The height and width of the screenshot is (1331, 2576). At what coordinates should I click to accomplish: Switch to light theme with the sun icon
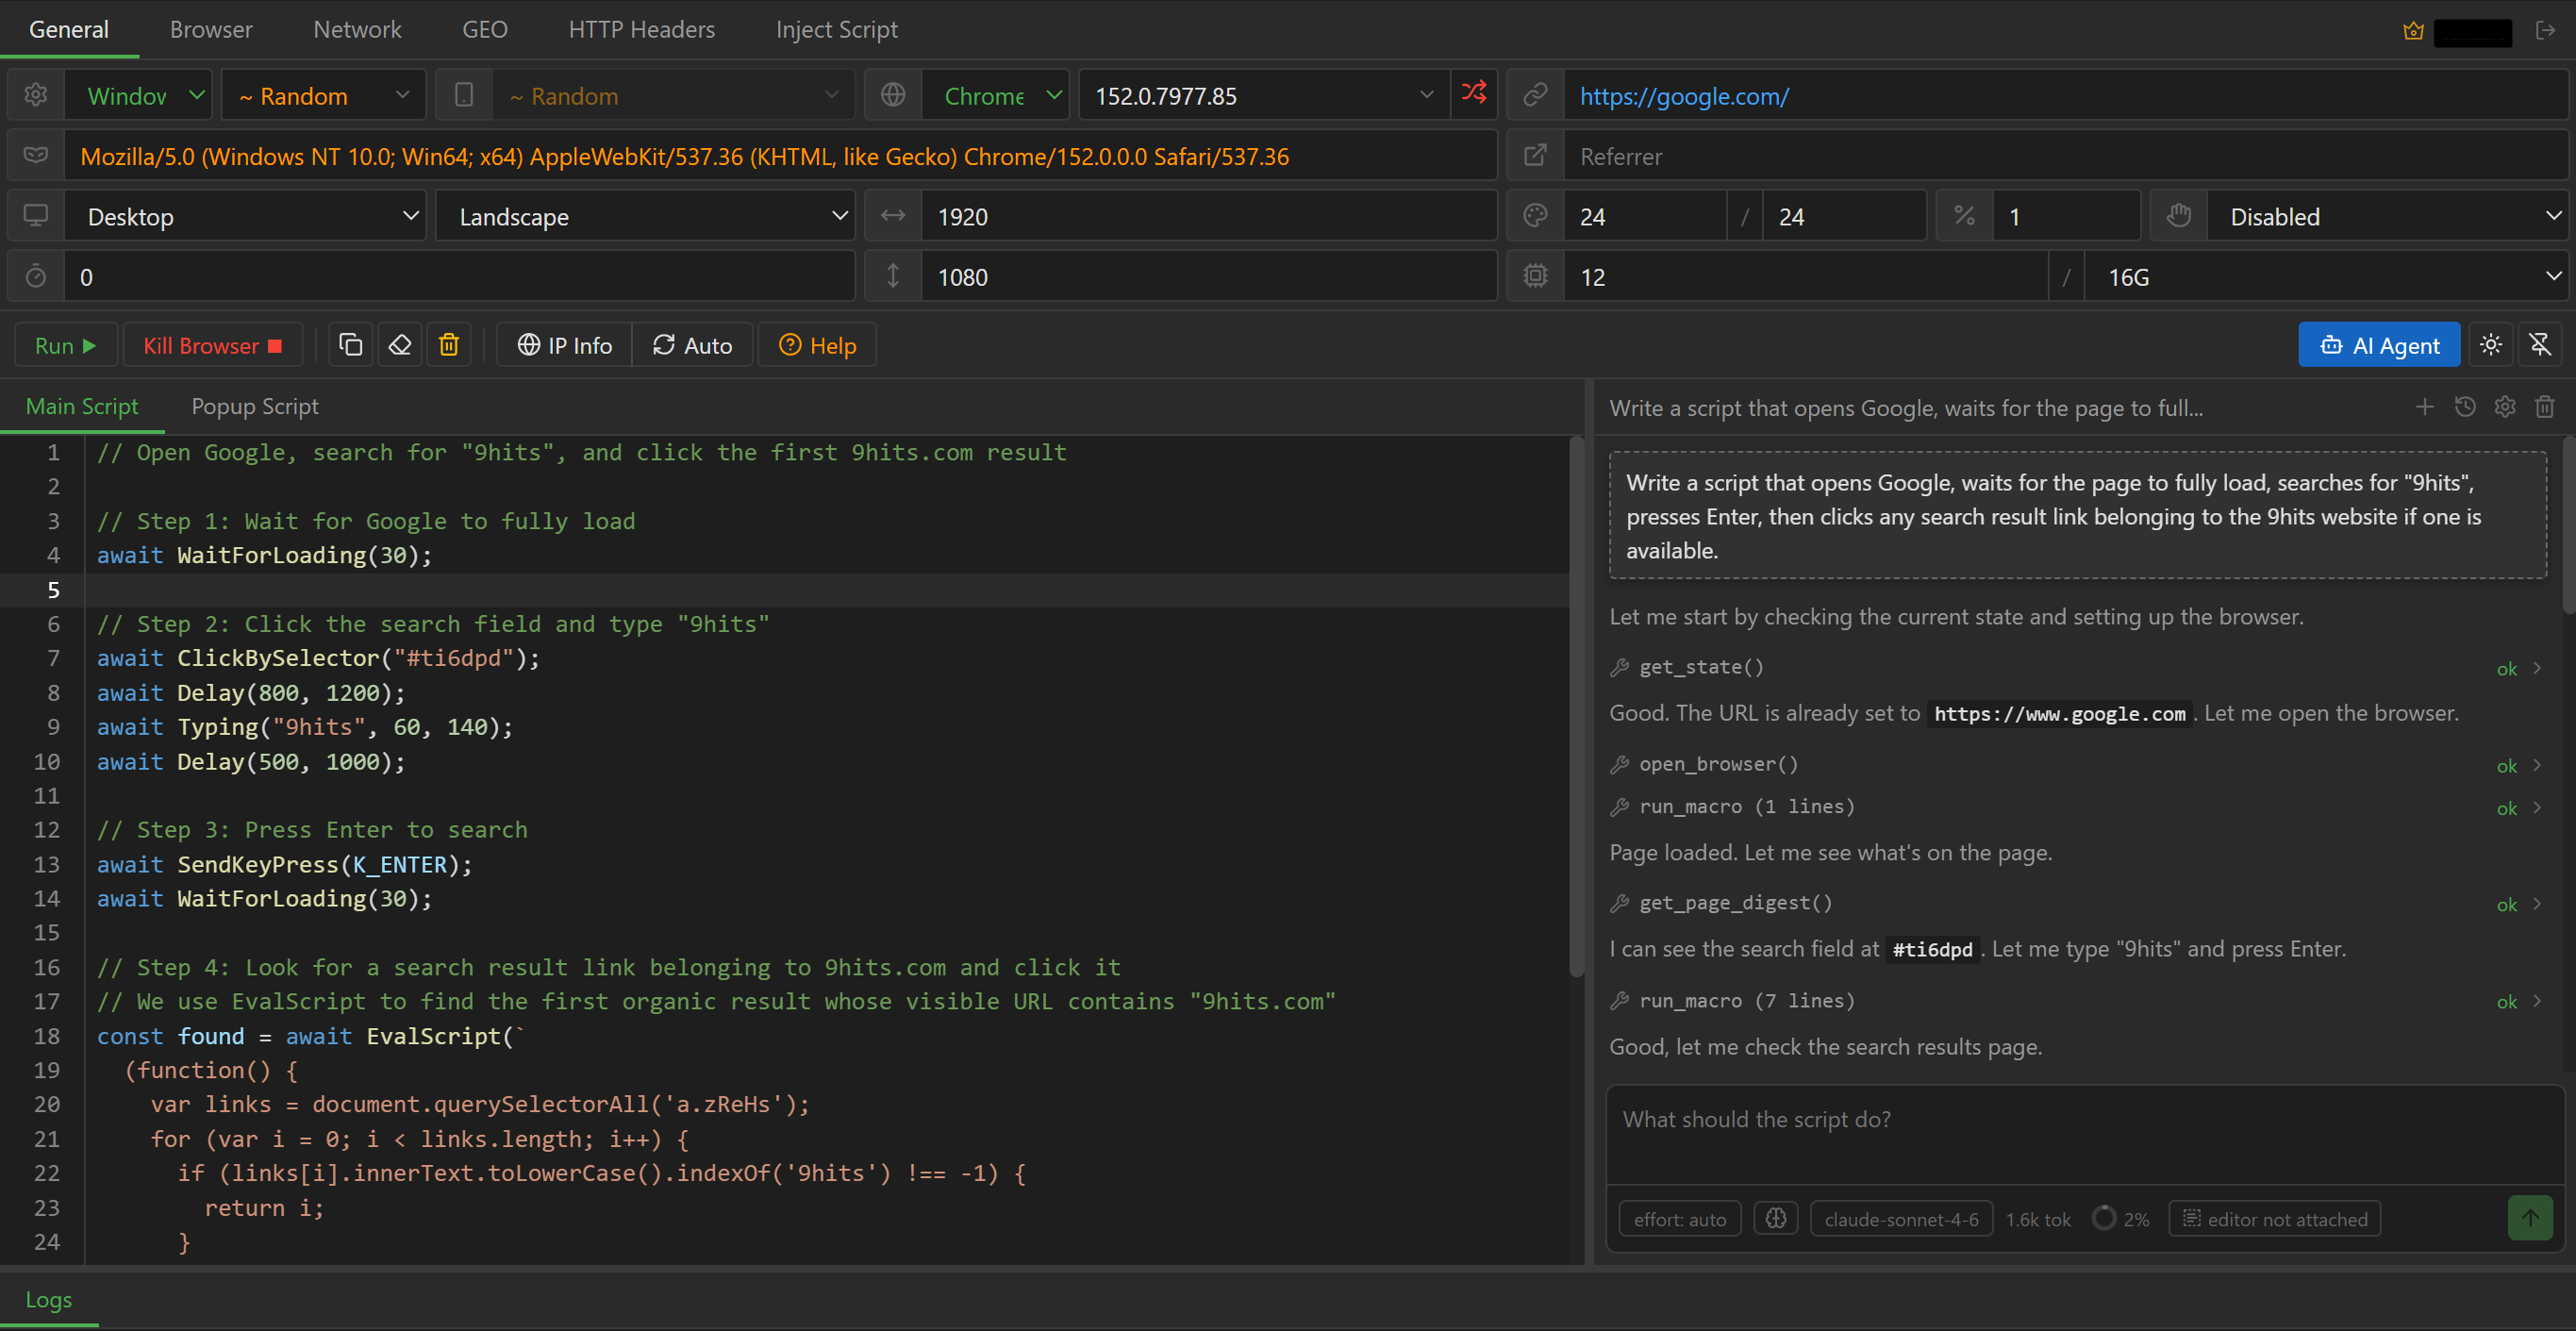(2491, 345)
